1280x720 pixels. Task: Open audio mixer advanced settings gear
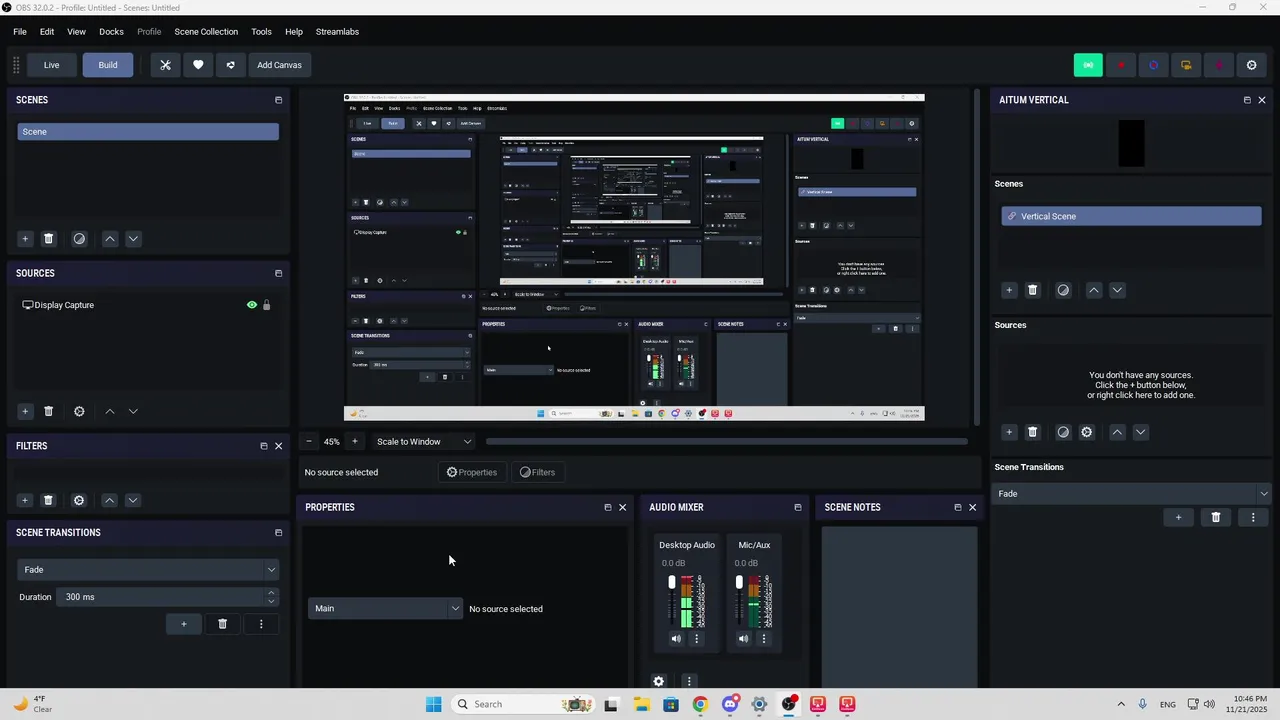658,681
